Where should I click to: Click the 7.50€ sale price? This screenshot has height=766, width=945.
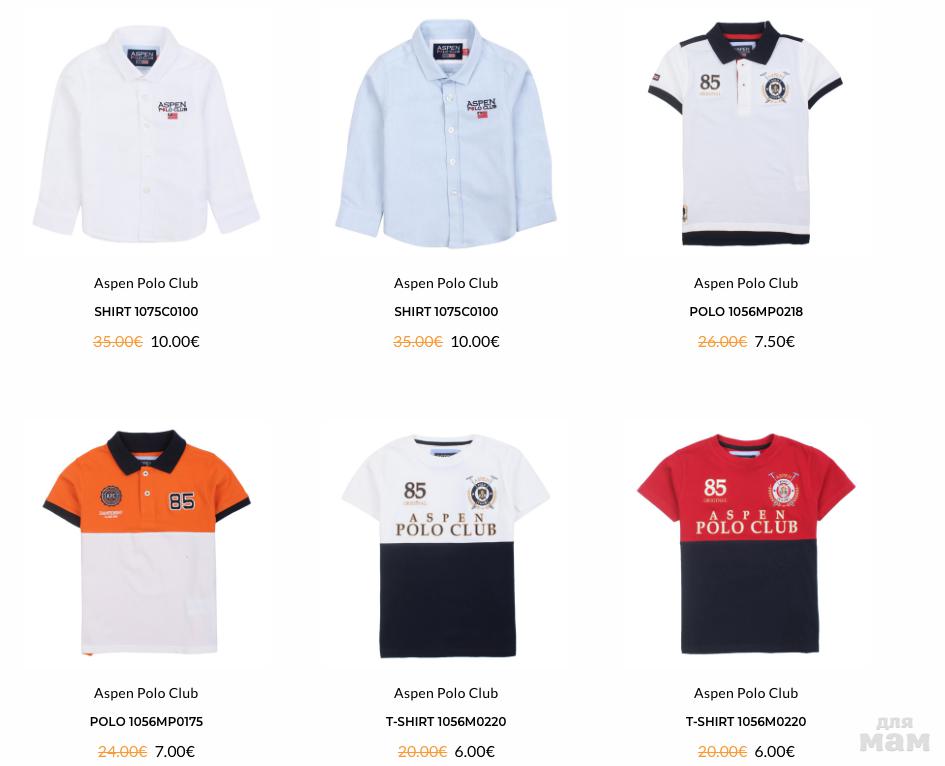774,342
